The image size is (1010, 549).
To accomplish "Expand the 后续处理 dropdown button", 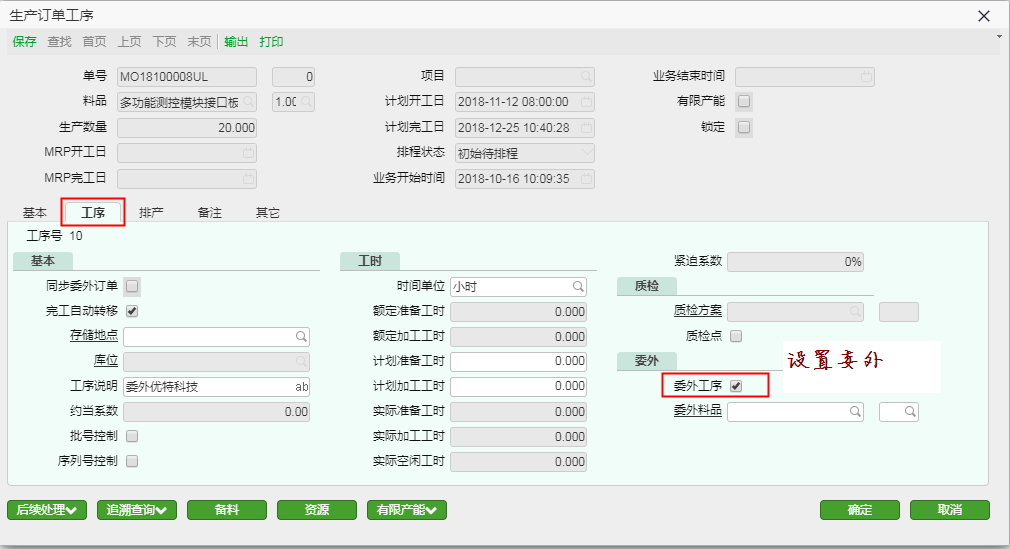I will pos(47,510).
